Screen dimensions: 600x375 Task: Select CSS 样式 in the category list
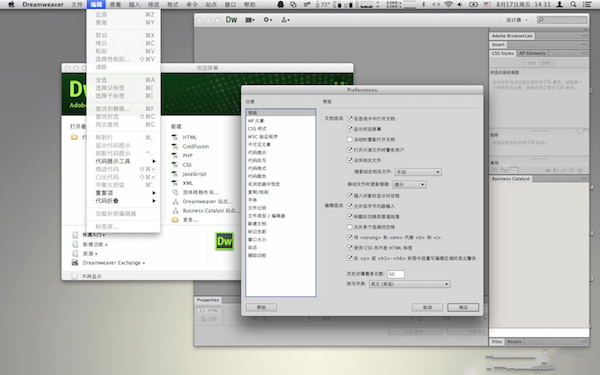coord(257,129)
